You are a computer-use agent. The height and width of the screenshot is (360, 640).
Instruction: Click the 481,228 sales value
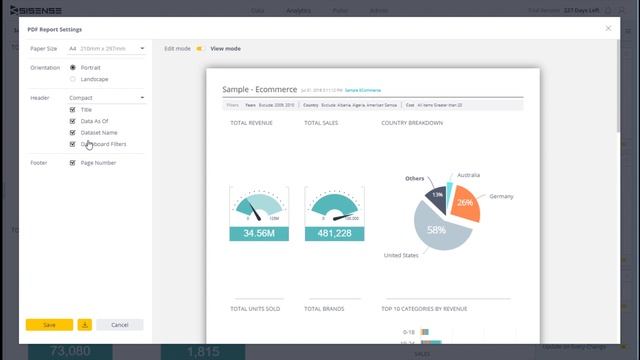point(335,233)
